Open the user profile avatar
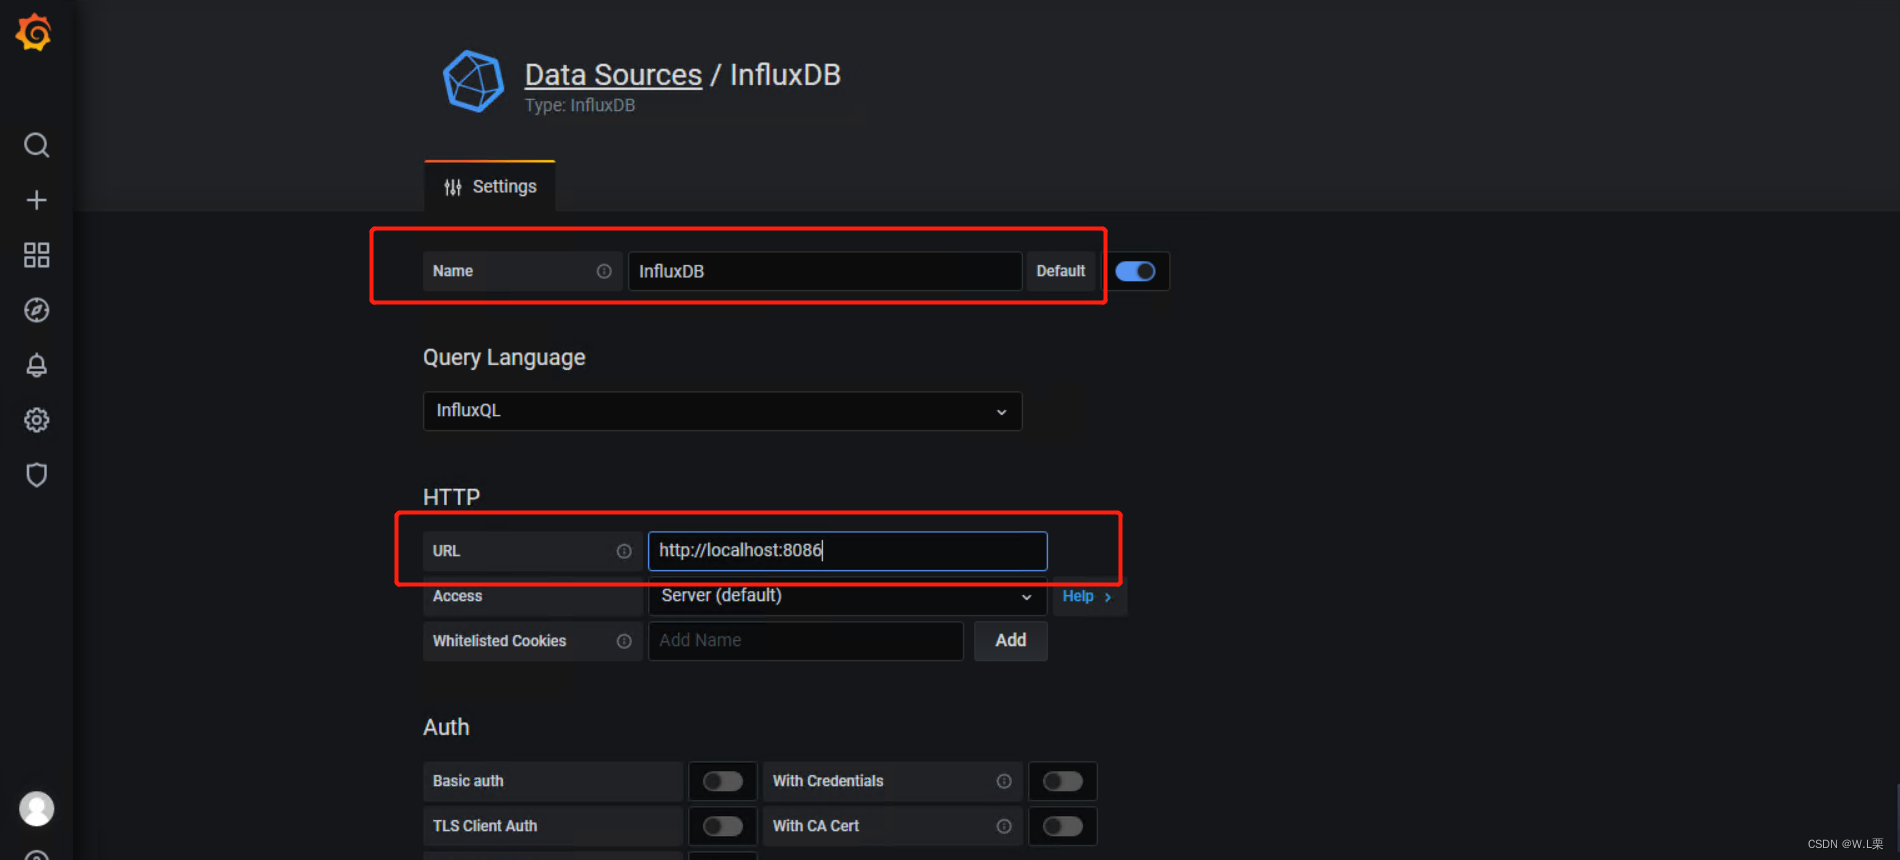1900x860 pixels. coord(37,808)
